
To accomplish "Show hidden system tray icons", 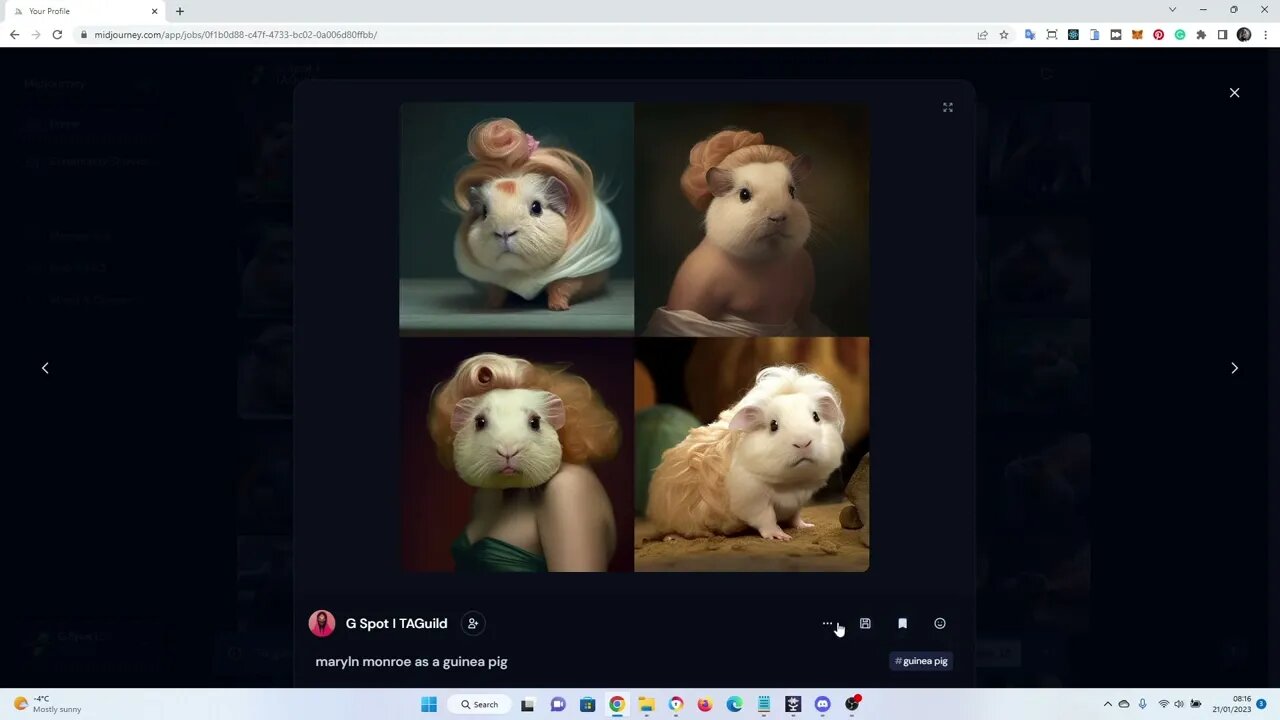I will coord(1107,704).
